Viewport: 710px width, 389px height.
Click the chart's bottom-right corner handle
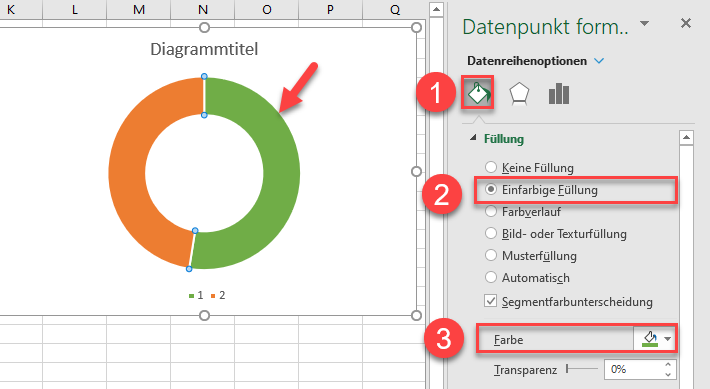pyautogui.click(x=416, y=315)
